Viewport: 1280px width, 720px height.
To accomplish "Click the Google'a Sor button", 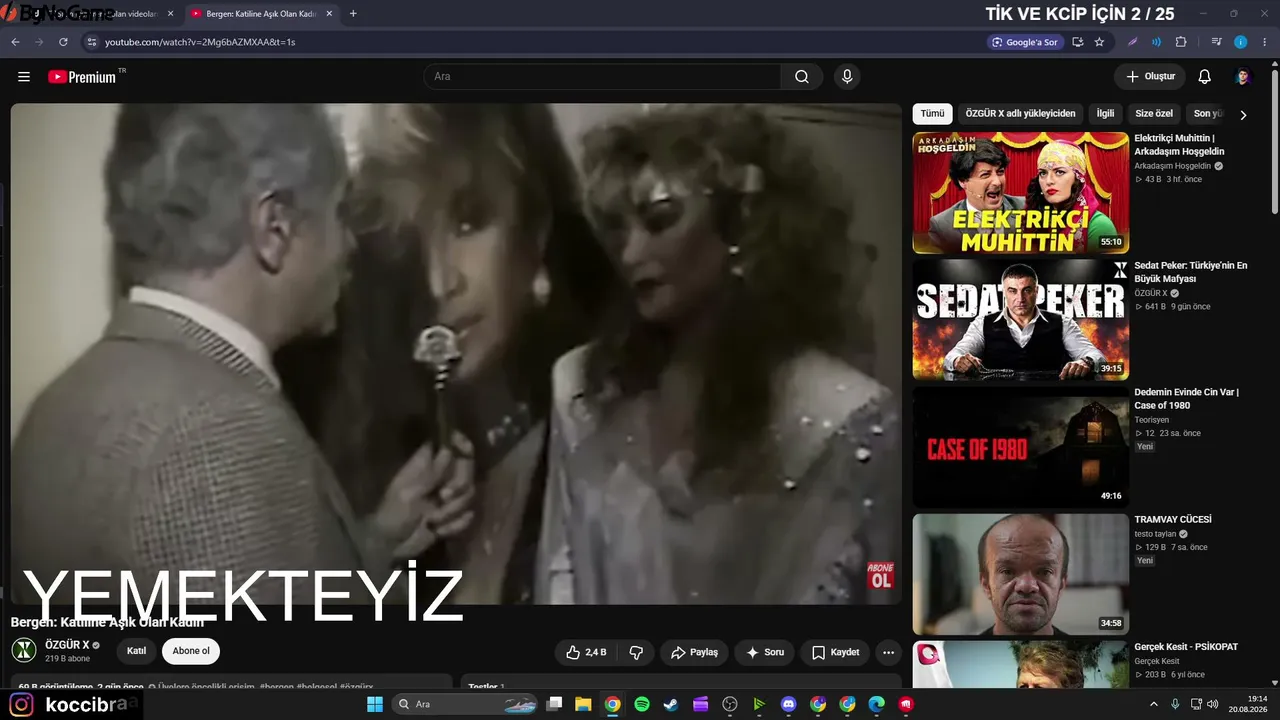I will pos(1024,42).
